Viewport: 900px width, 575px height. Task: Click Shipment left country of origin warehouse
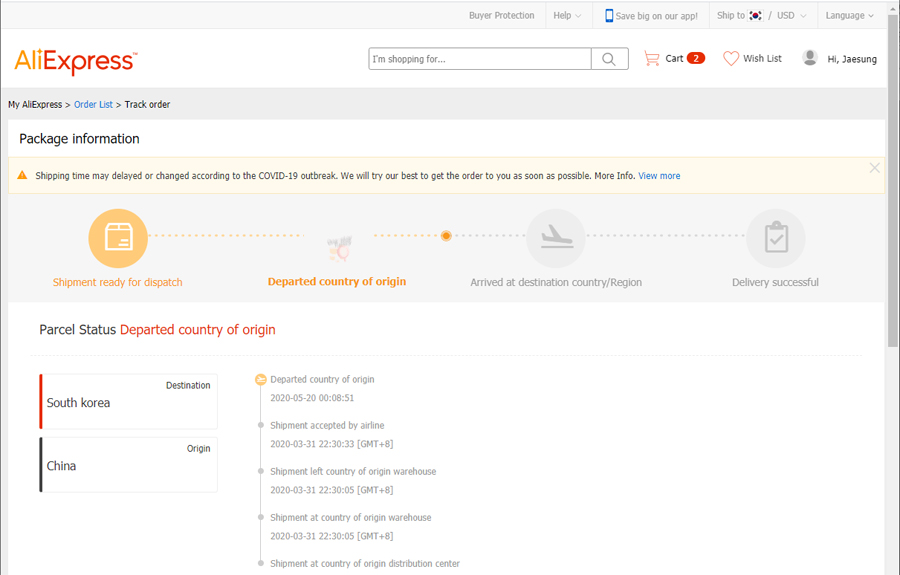(x=353, y=471)
